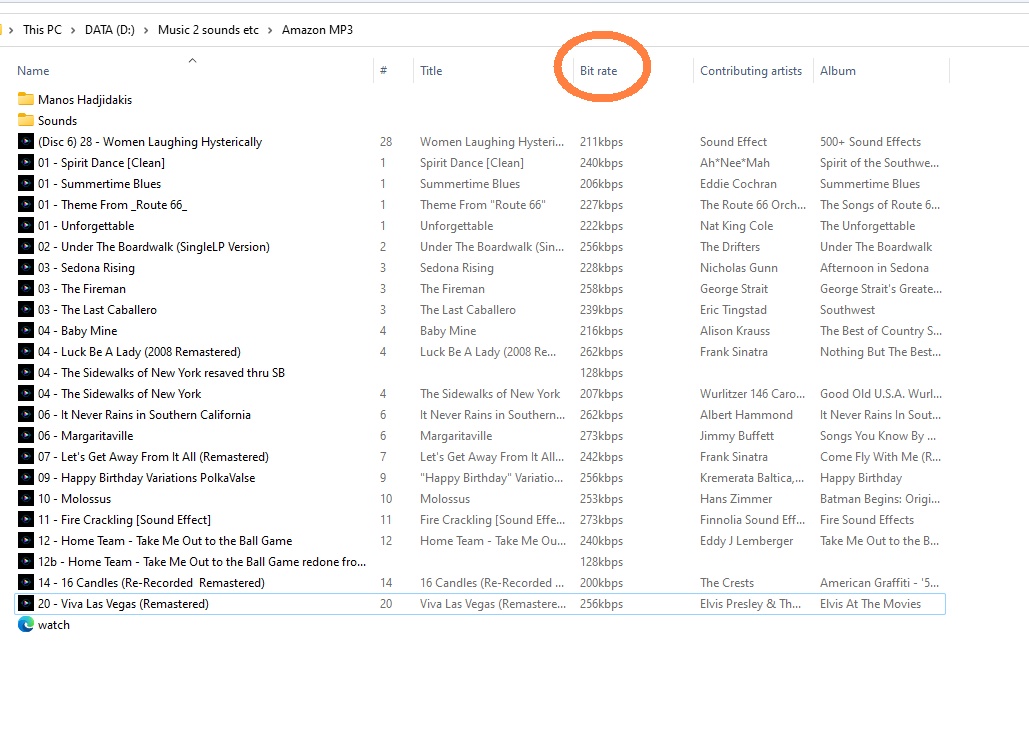The image size is (1029, 755).
Task: Select the Sedona Rising file icon
Action: coord(26,267)
